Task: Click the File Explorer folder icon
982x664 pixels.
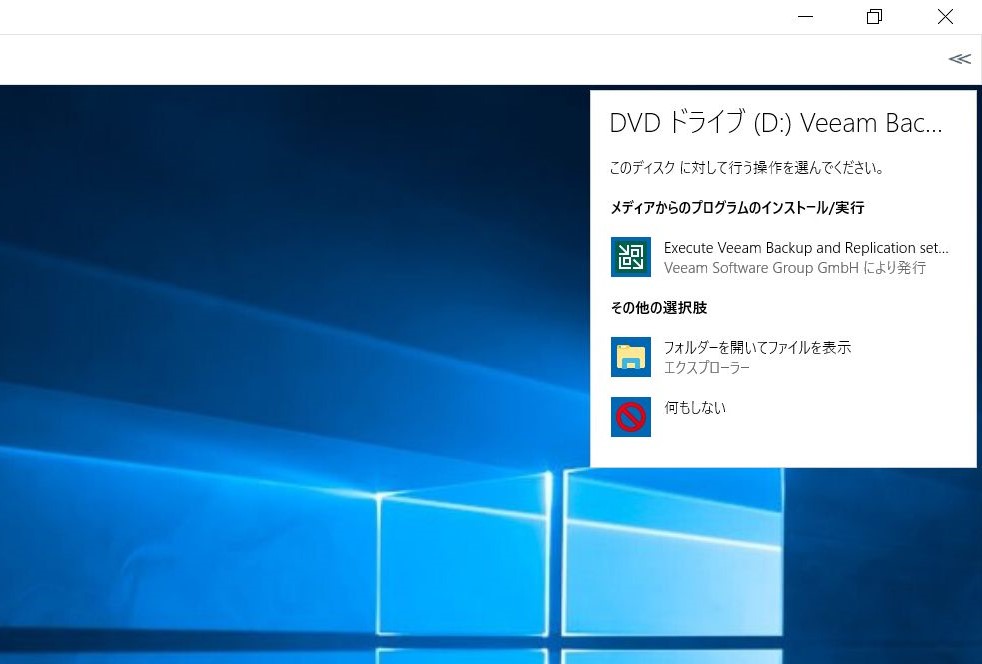Action: (x=631, y=357)
